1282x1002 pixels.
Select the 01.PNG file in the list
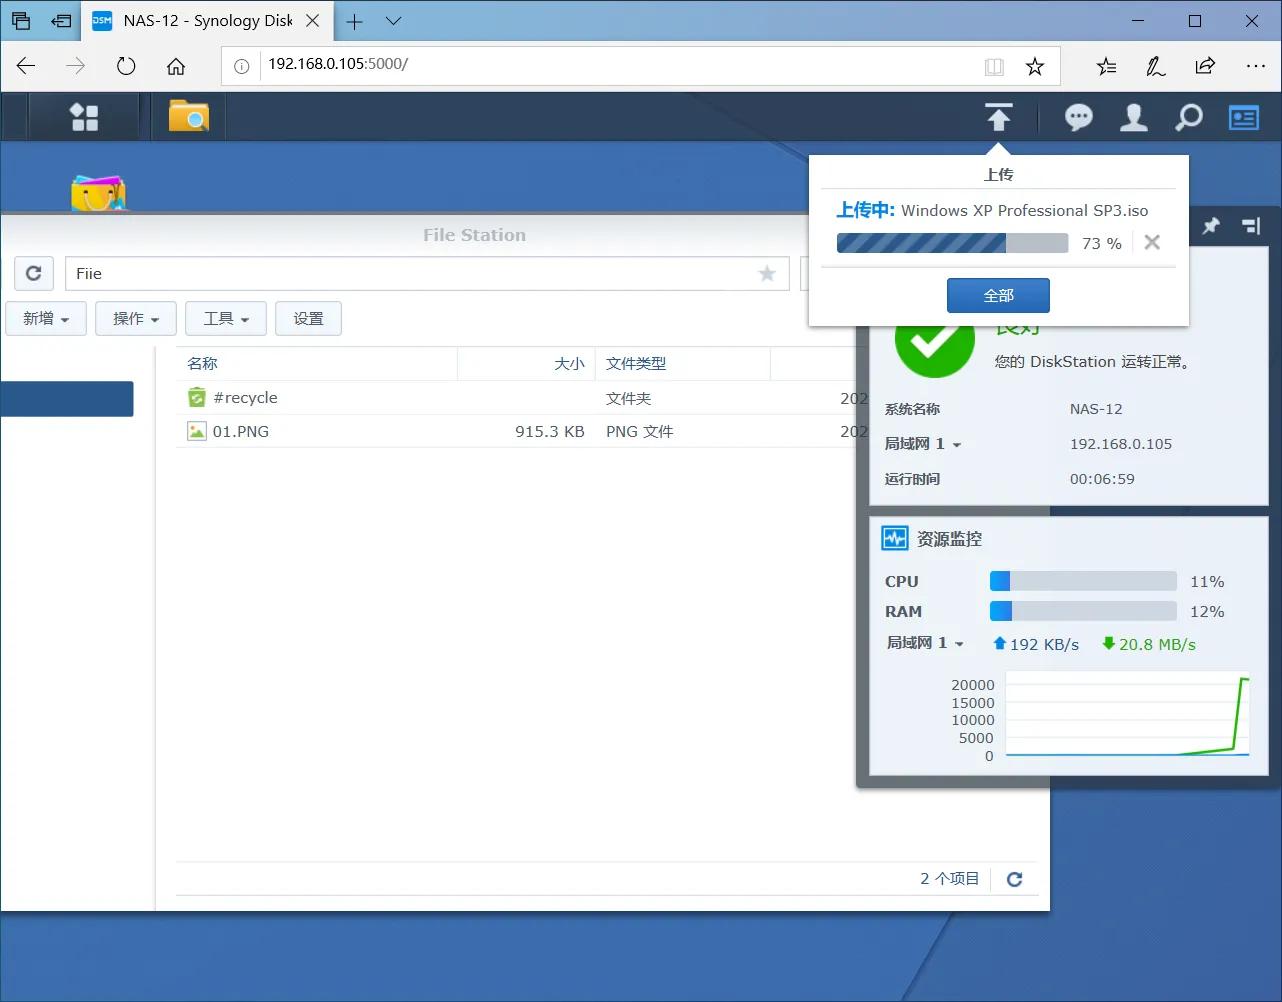coord(240,431)
